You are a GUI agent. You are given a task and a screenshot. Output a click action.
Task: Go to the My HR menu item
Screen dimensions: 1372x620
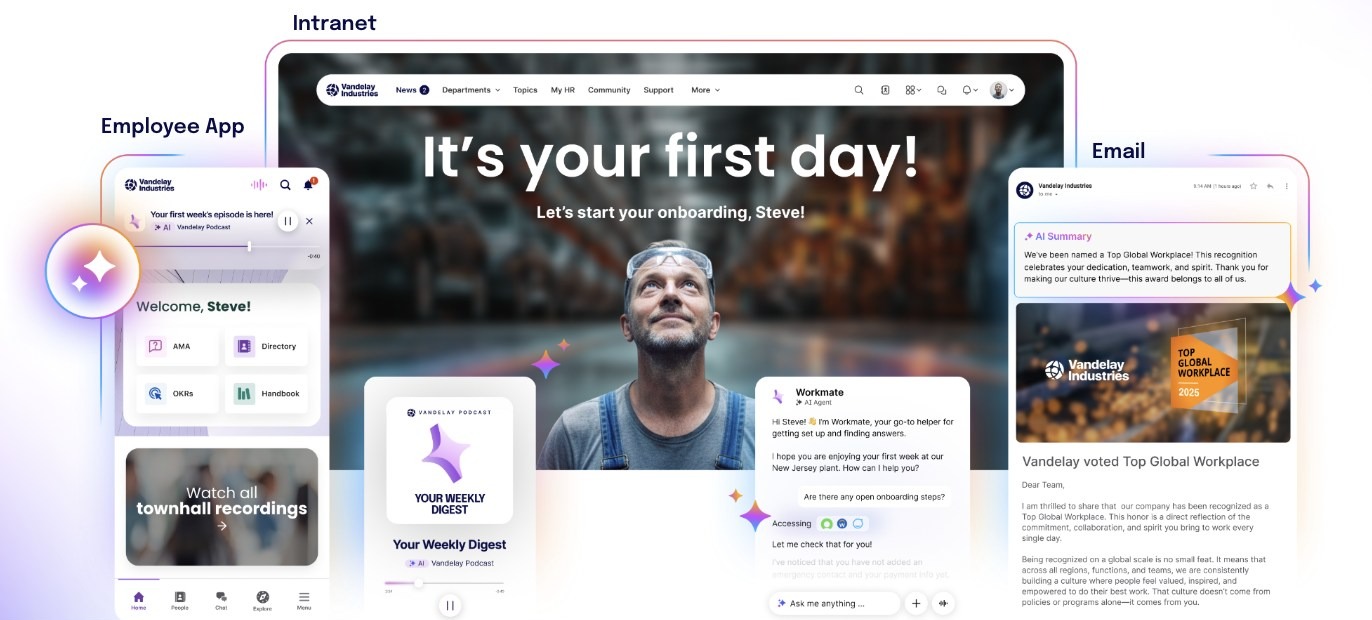563,90
